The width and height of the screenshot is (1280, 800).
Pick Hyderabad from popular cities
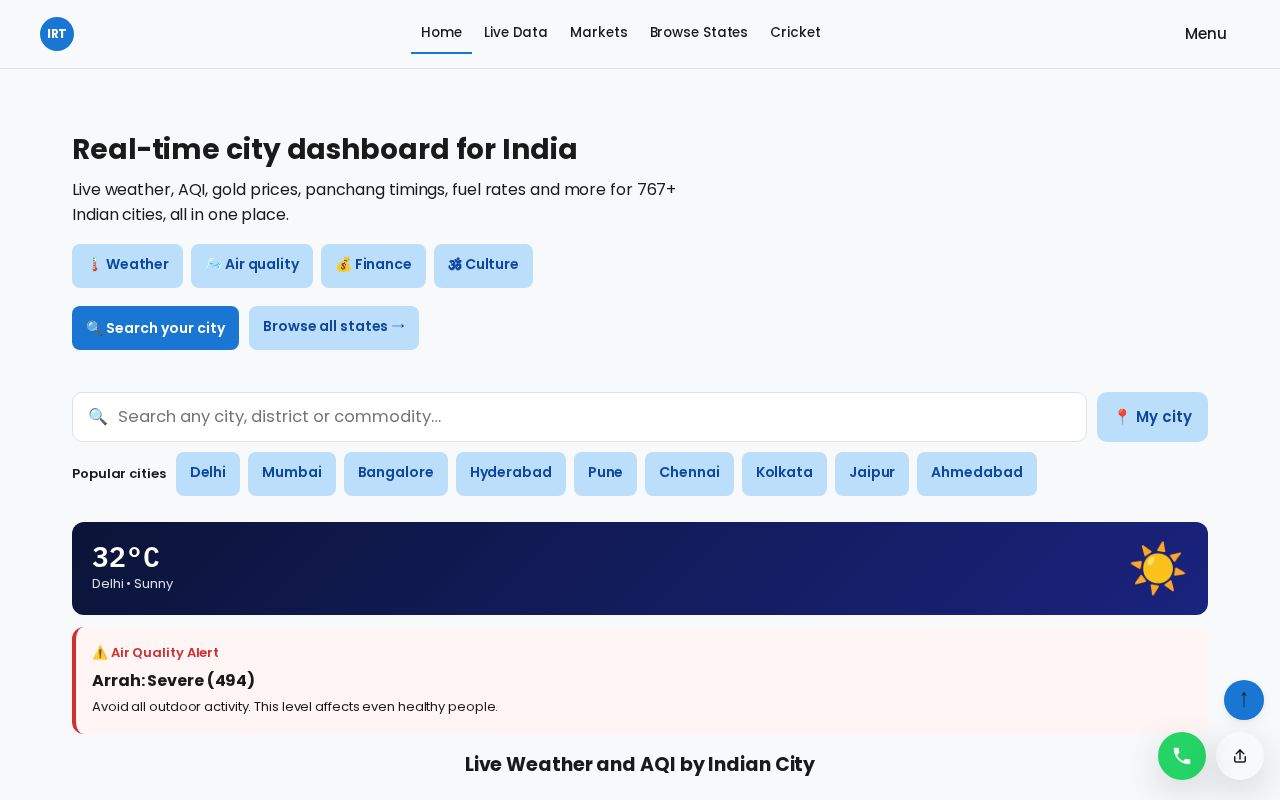pos(511,474)
